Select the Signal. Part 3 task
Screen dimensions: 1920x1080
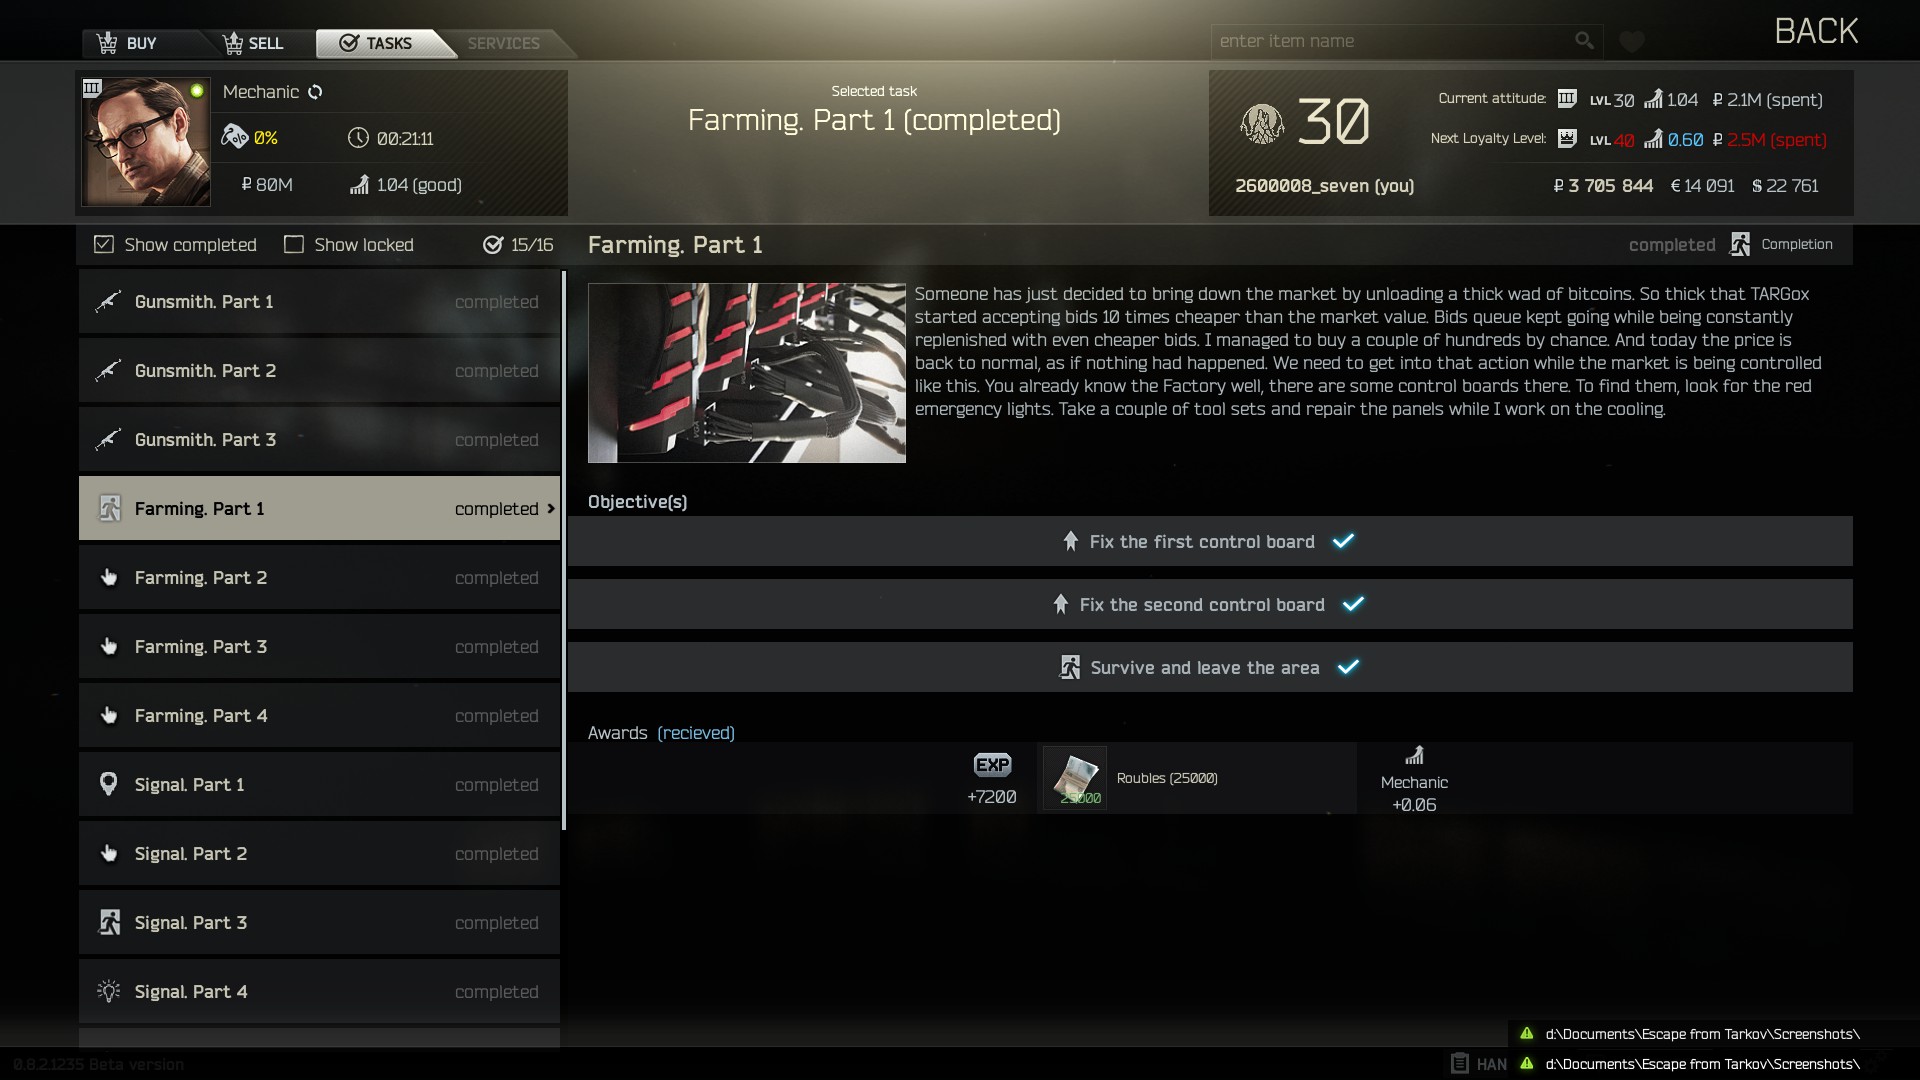[x=319, y=923]
